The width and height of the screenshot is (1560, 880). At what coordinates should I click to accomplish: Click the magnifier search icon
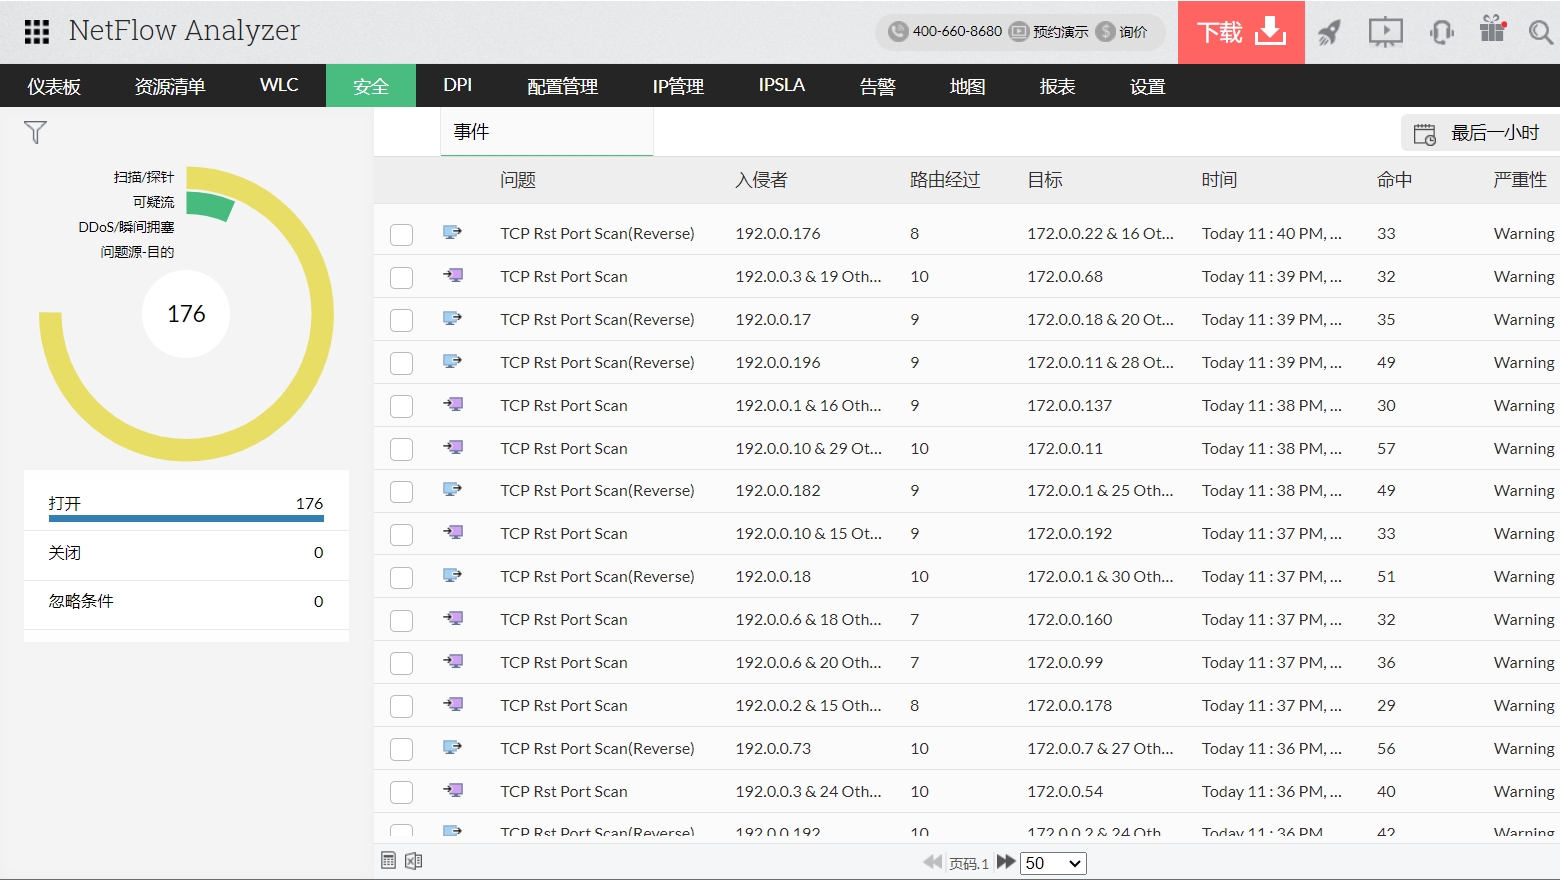tap(1540, 33)
